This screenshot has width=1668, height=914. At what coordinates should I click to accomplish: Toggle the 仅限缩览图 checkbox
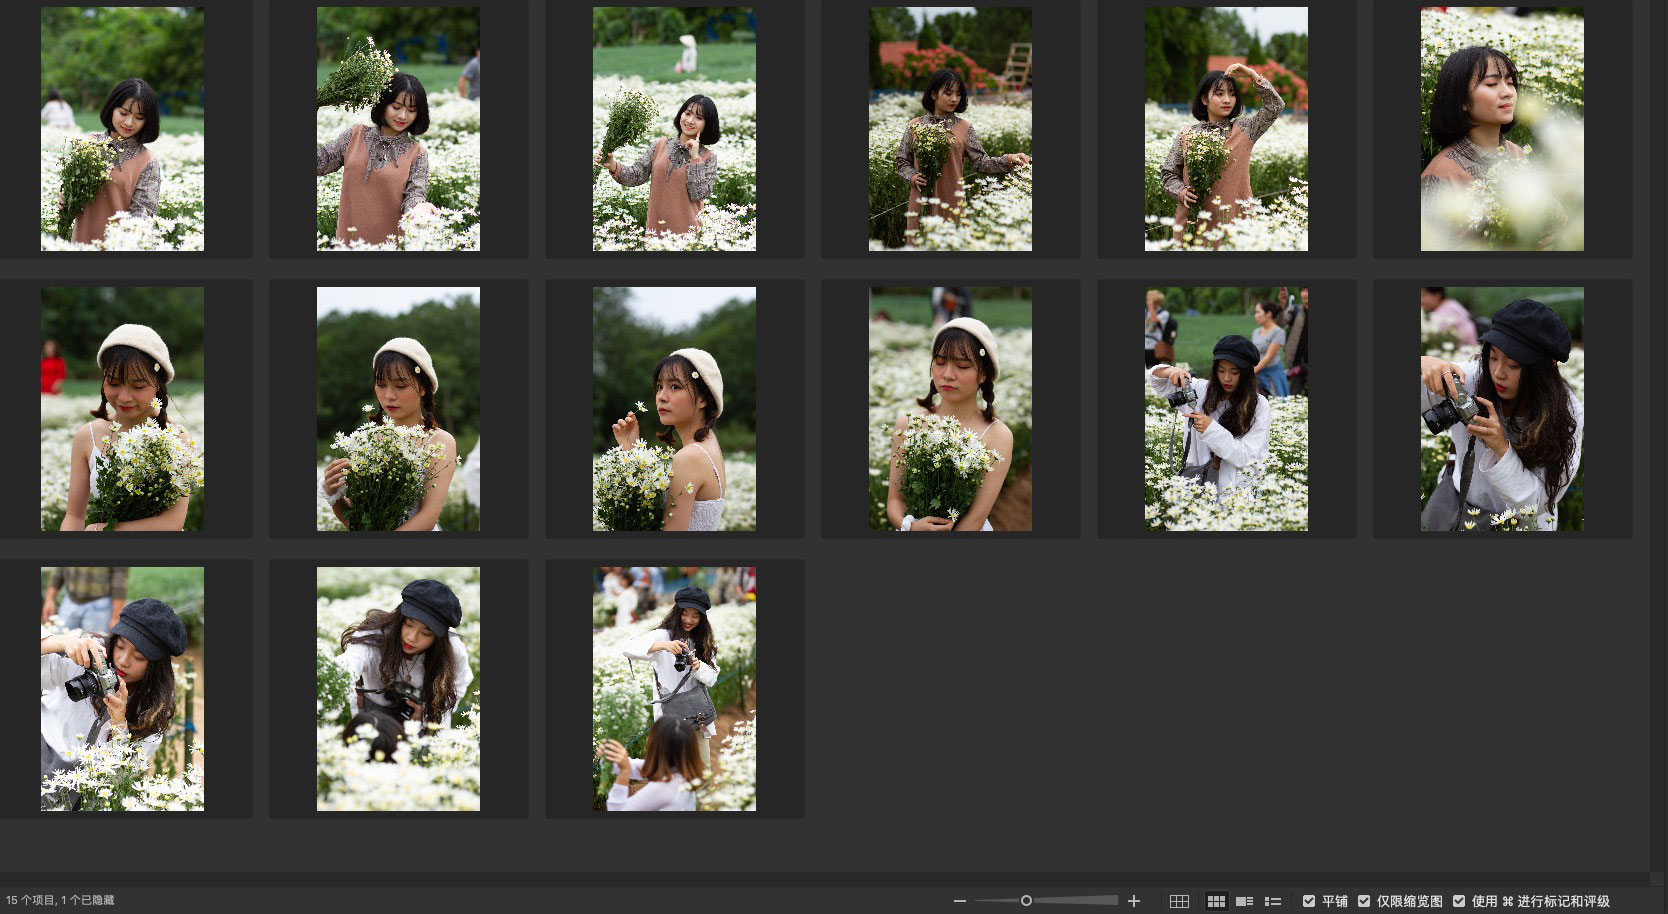(1364, 901)
